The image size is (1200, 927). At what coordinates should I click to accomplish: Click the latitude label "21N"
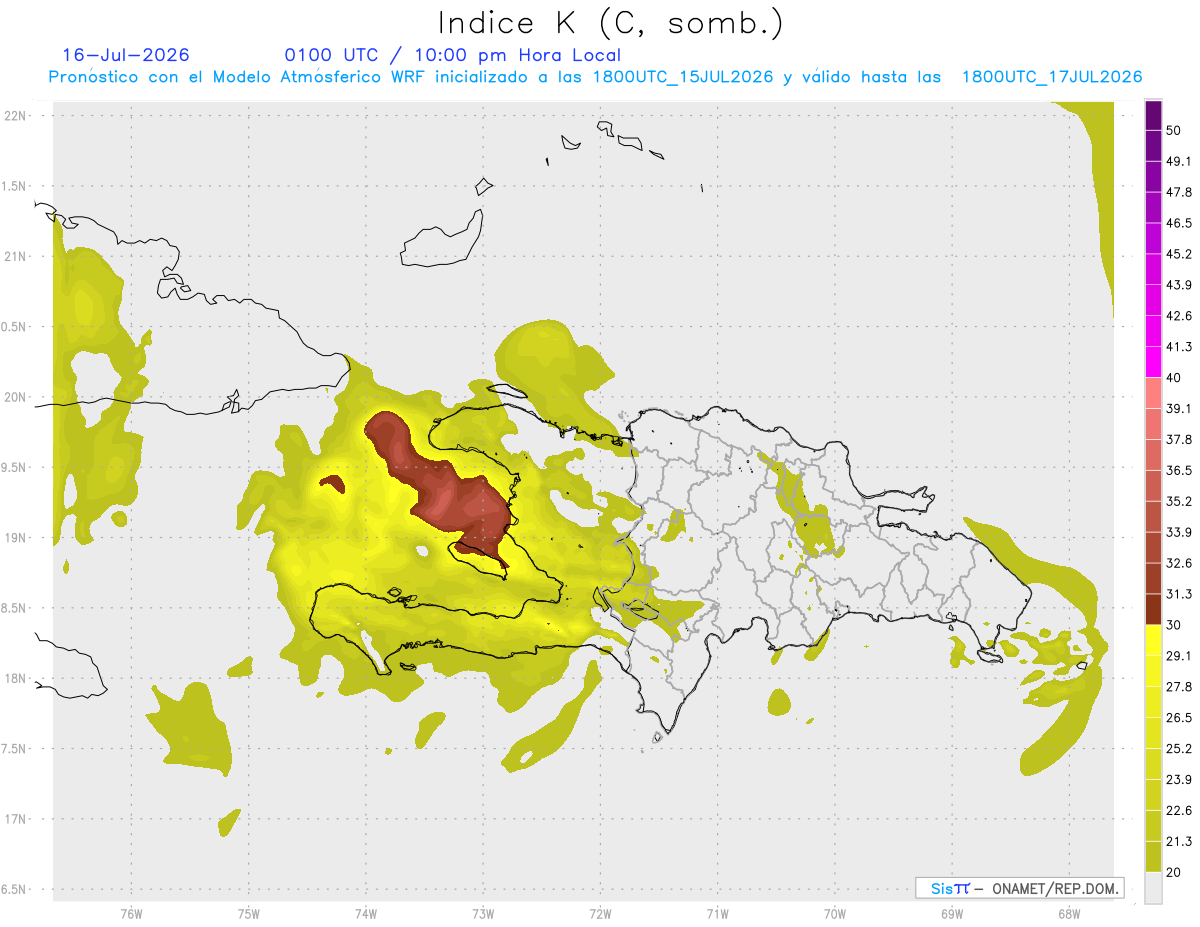(x=15, y=257)
